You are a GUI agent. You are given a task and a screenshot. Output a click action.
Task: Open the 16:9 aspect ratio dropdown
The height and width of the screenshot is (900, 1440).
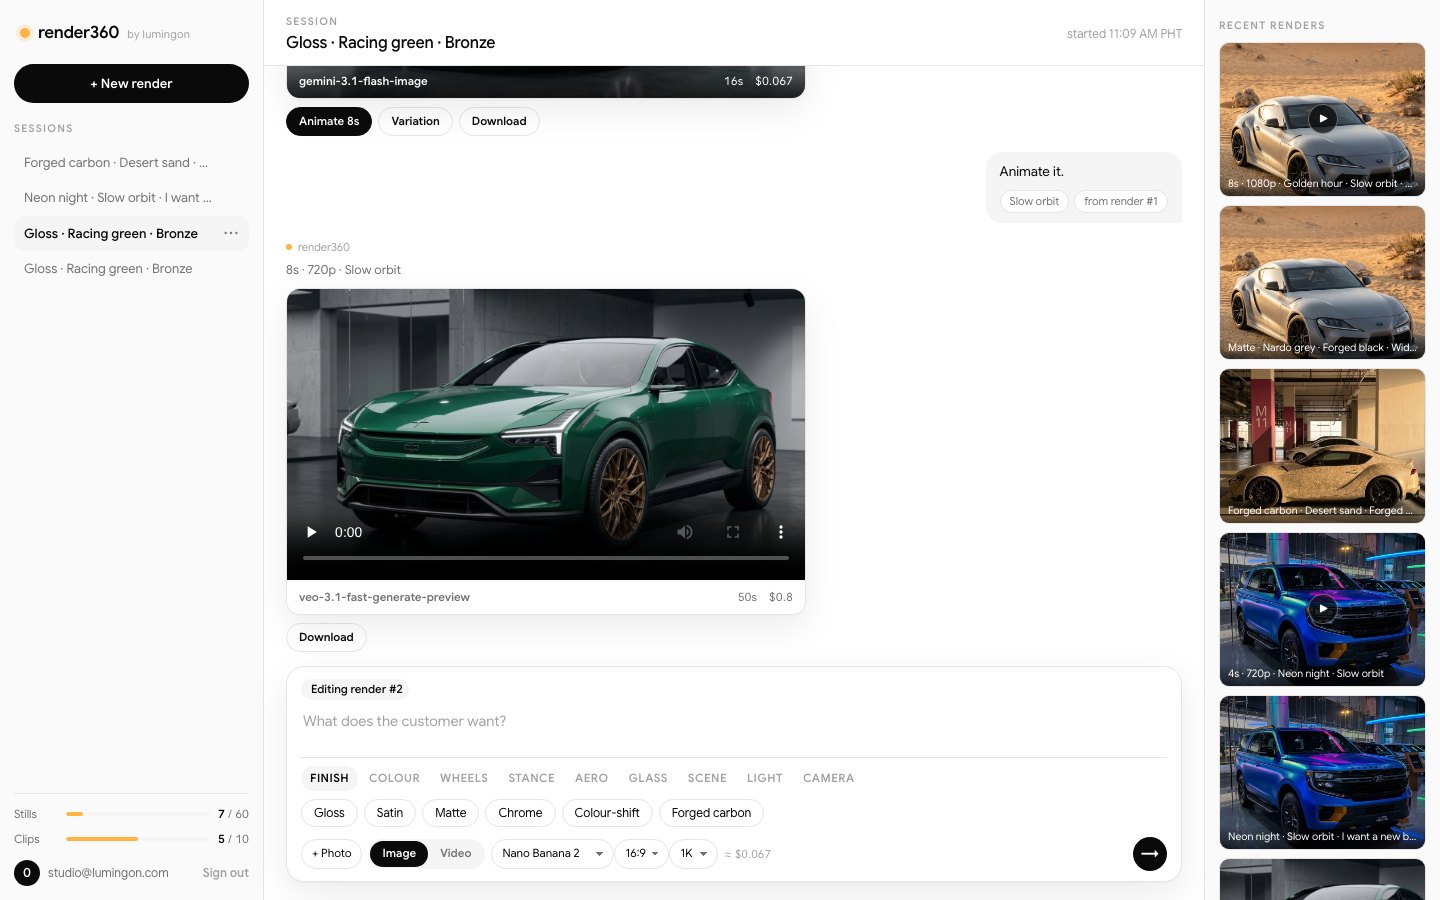pos(642,854)
